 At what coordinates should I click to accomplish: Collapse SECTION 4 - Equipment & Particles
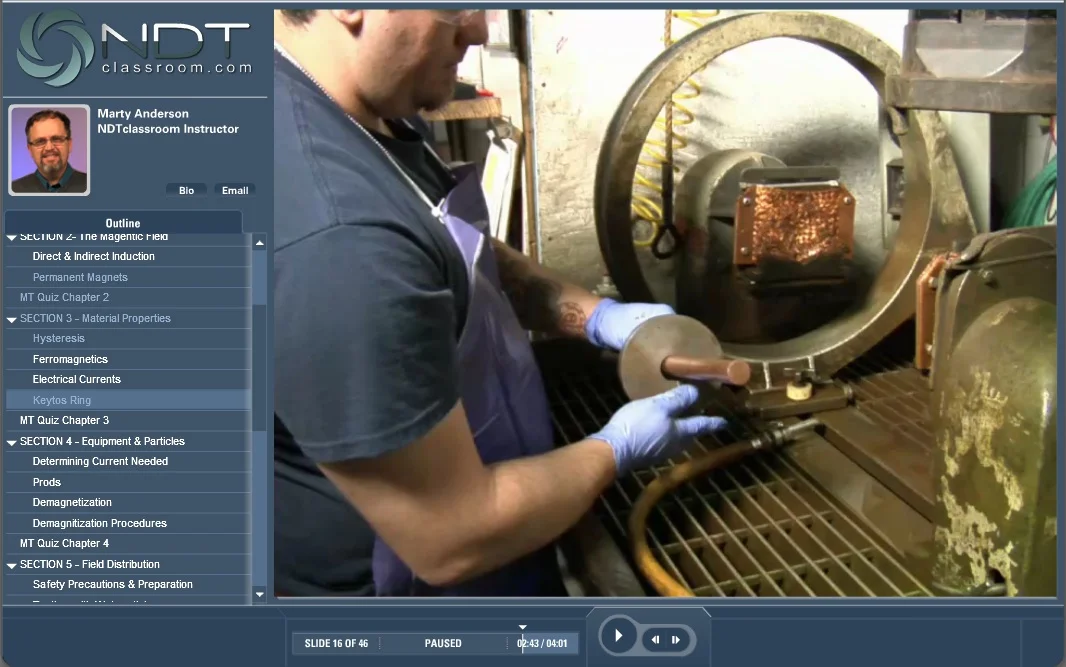point(12,442)
